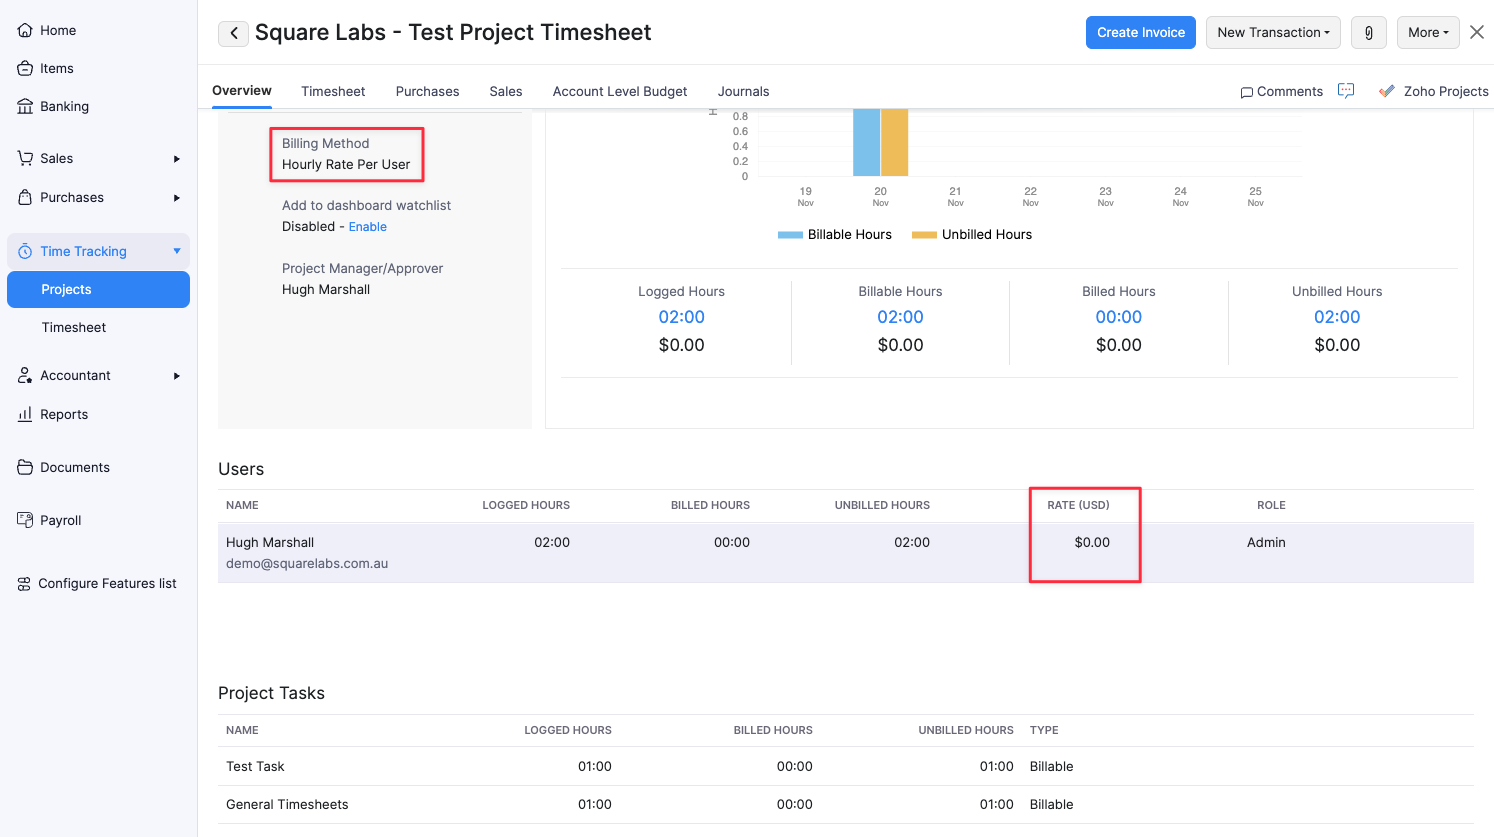Click the Create Invoice button
This screenshot has height=837, width=1494.
[x=1141, y=32]
